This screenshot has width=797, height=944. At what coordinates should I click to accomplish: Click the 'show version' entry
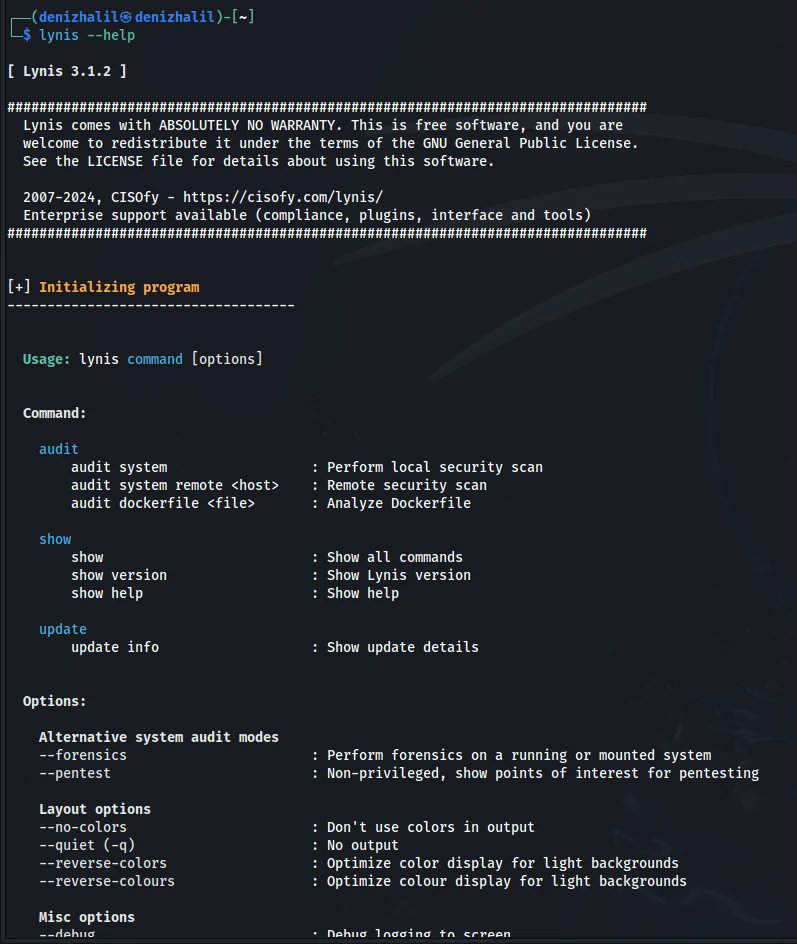click(x=119, y=576)
